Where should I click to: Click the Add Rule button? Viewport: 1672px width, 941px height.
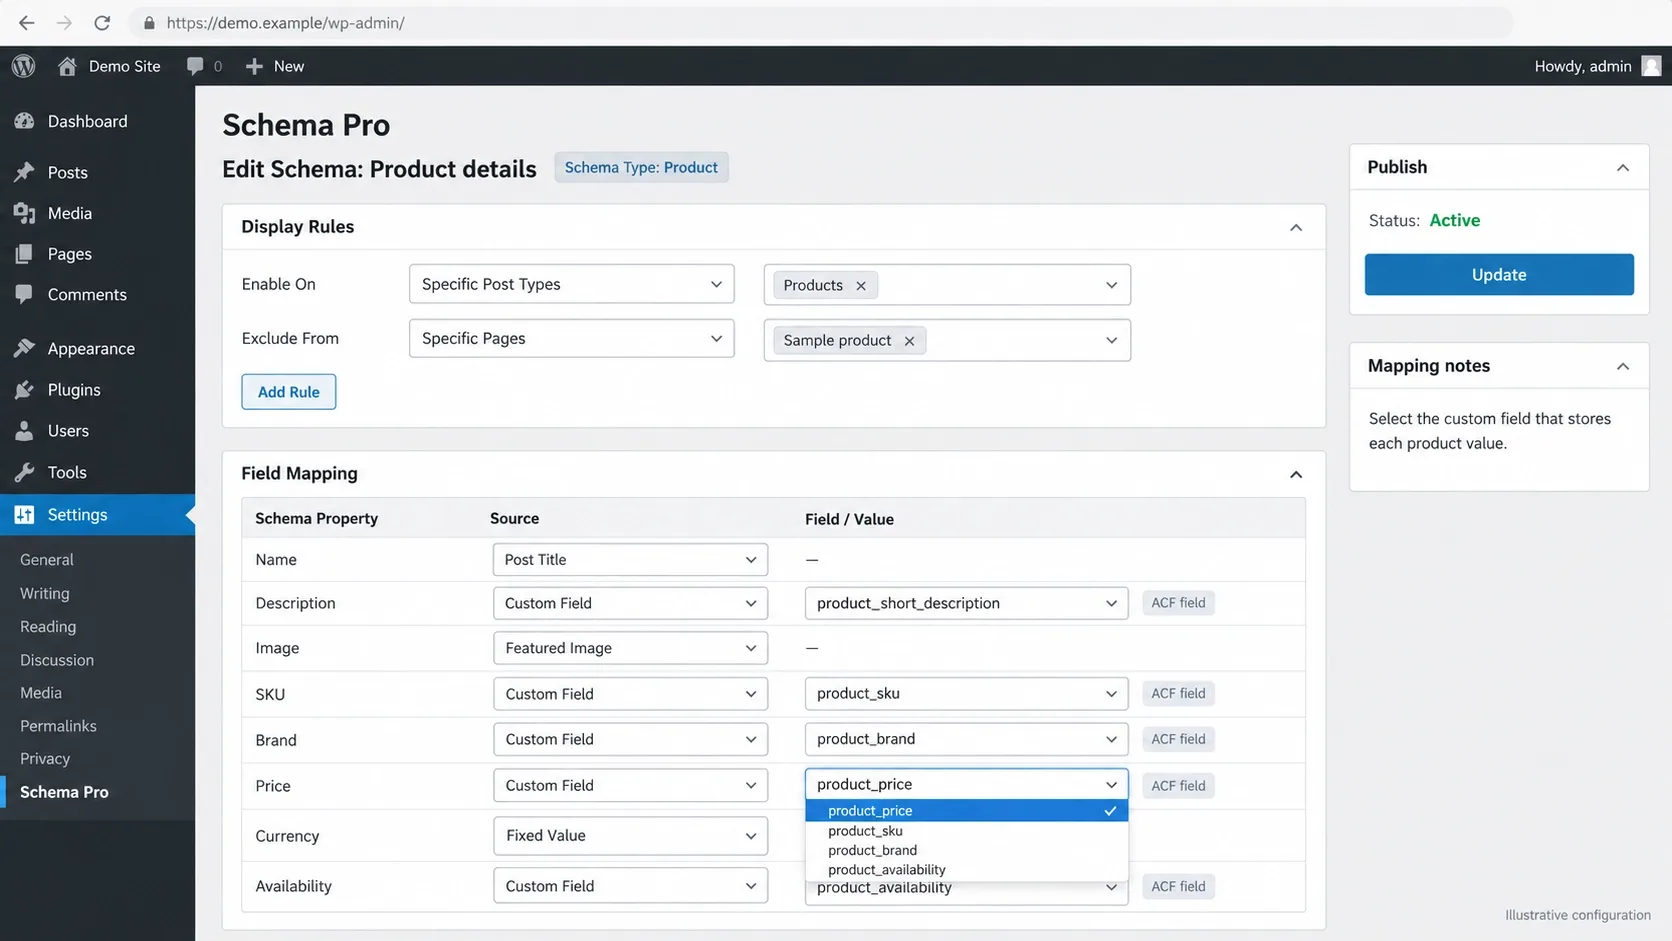click(x=289, y=392)
